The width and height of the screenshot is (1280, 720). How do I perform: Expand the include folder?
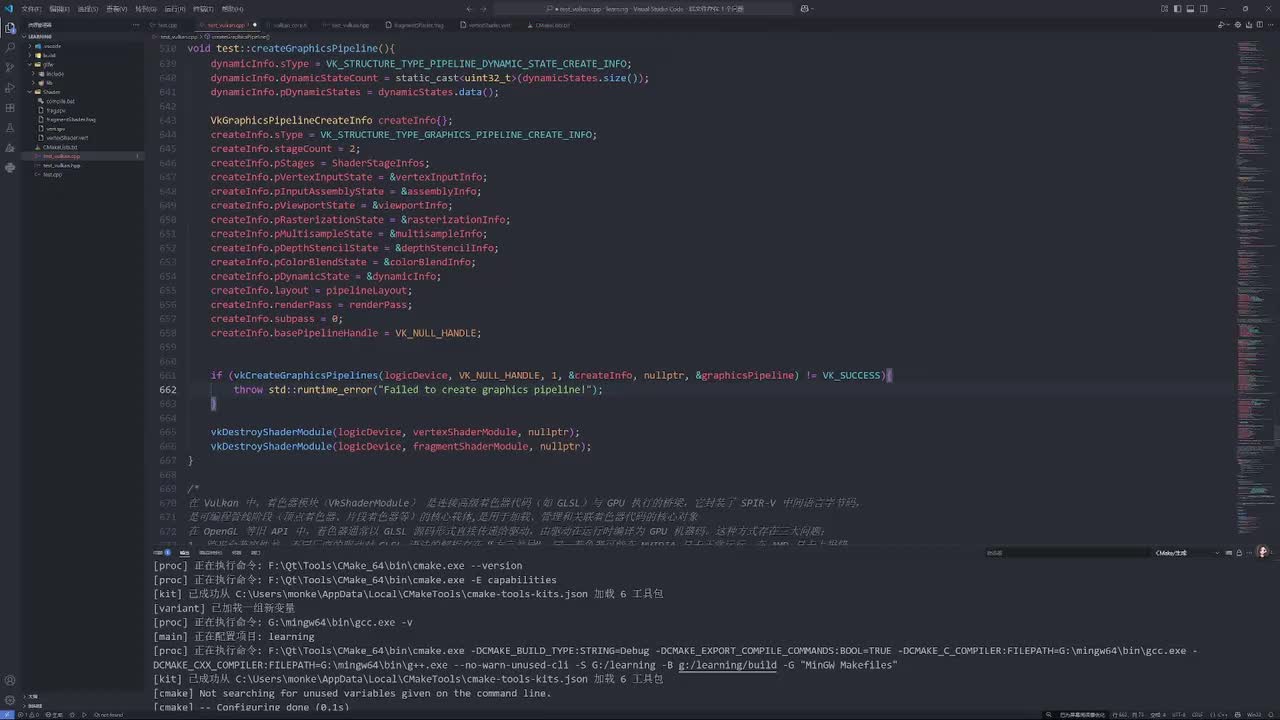pyautogui.click(x=55, y=73)
